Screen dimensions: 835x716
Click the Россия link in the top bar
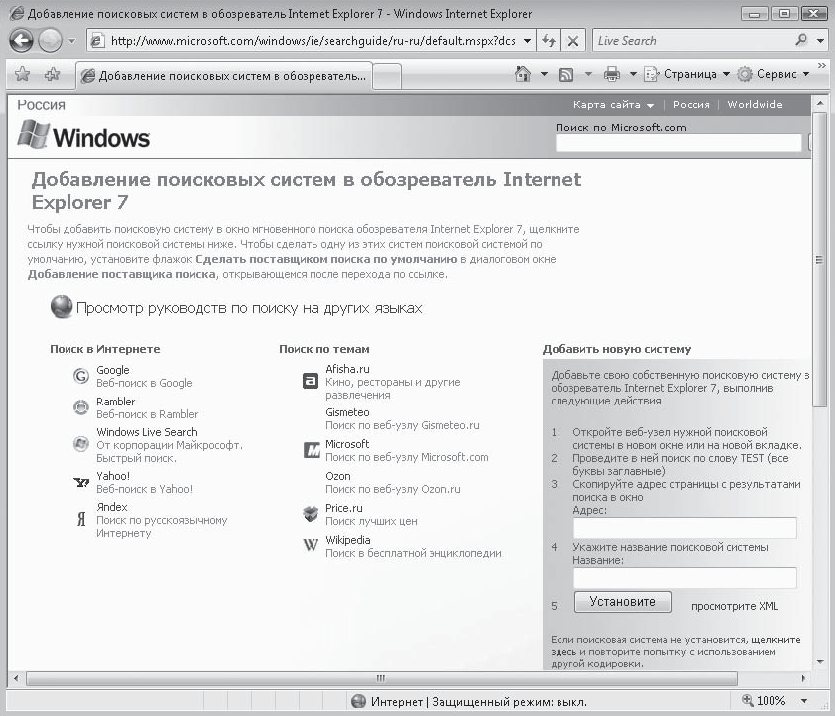pos(691,105)
